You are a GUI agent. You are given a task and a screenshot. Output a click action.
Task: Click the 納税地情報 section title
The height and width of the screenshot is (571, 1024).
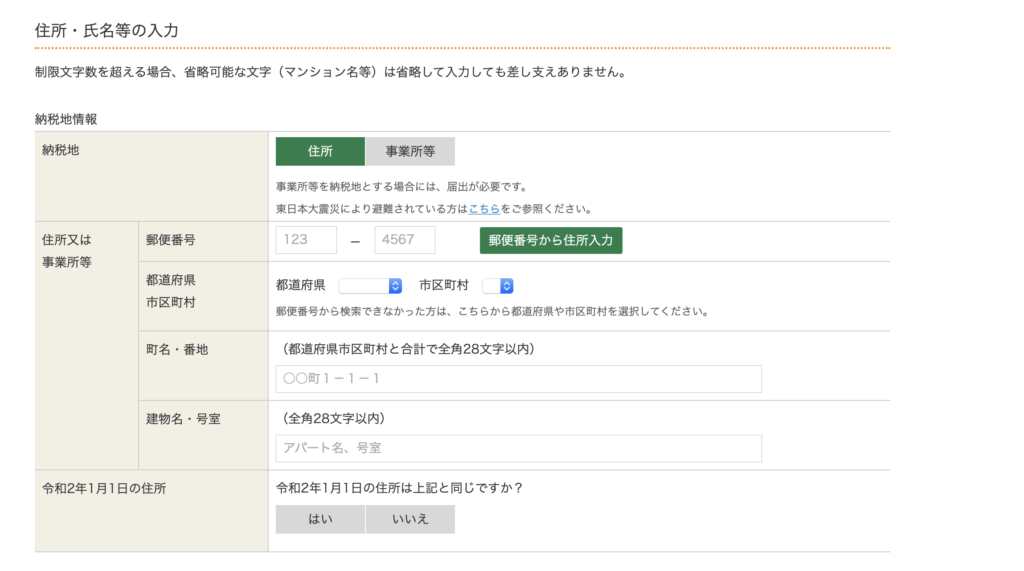(66, 119)
